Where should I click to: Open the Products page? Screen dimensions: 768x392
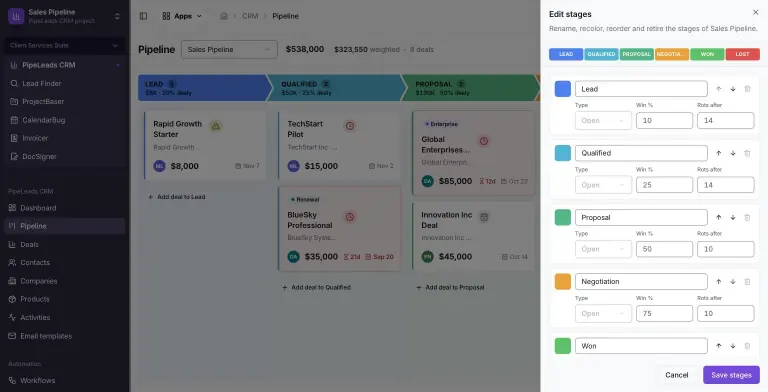coord(64,299)
